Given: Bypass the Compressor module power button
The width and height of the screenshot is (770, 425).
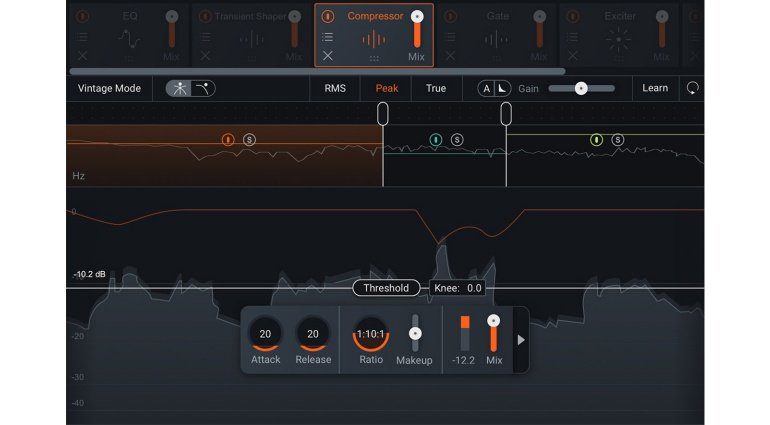Looking at the screenshot, I should click(327, 17).
